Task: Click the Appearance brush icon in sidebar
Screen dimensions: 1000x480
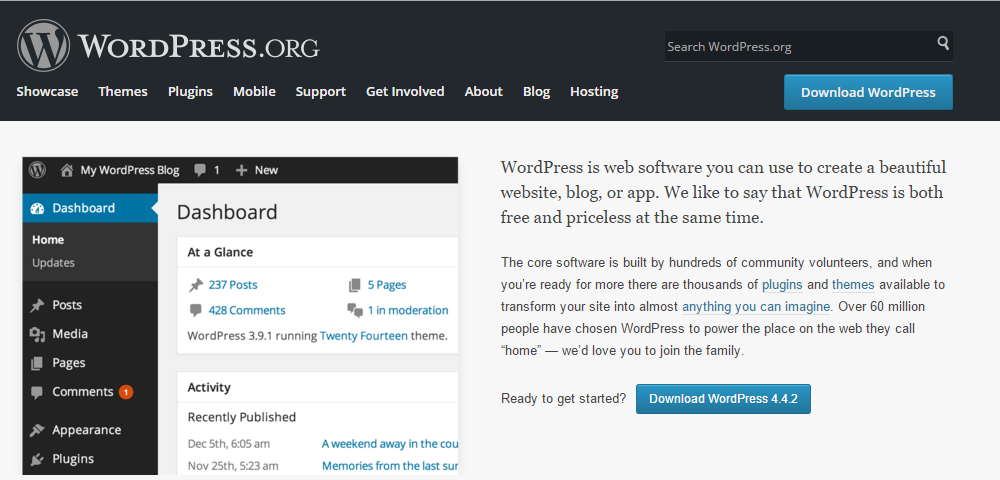Action: tap(37, 430)
